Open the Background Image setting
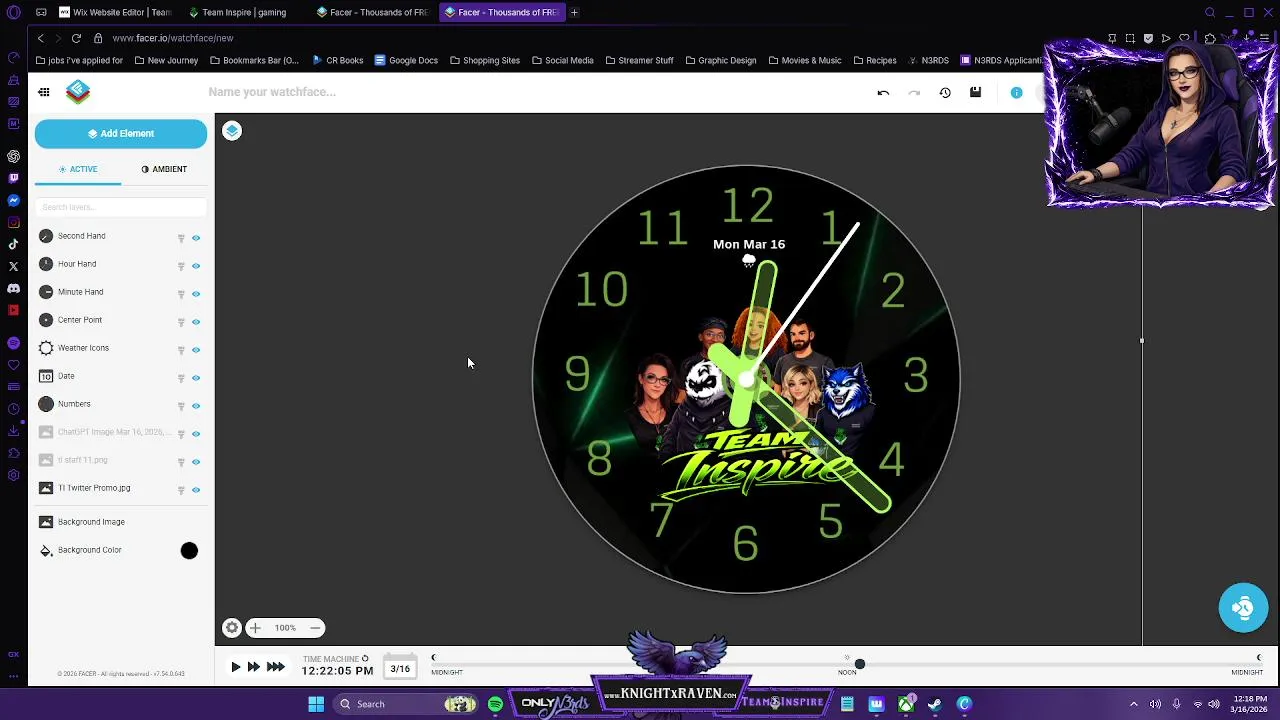This screenshot has height=720, width=1280. (91, 522)
